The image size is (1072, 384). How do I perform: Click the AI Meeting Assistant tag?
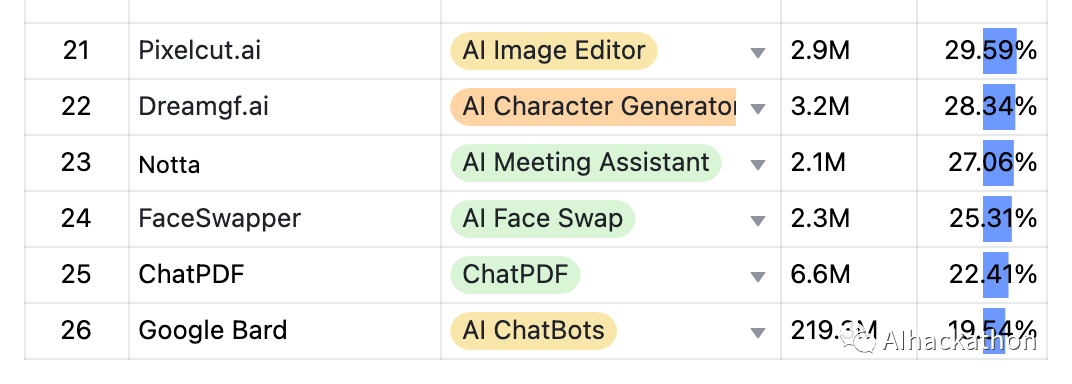(585, 163)
